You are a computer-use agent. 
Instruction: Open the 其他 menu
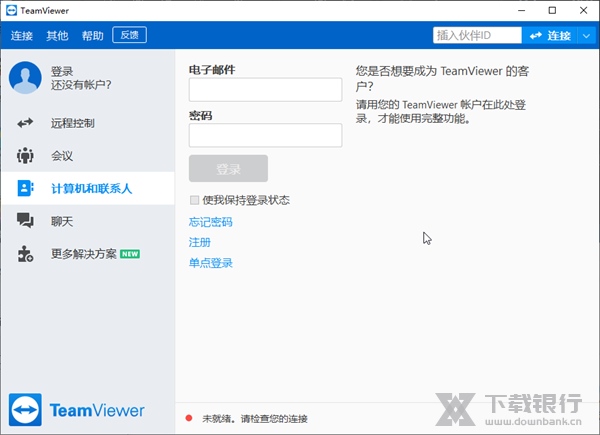(57, 36)
